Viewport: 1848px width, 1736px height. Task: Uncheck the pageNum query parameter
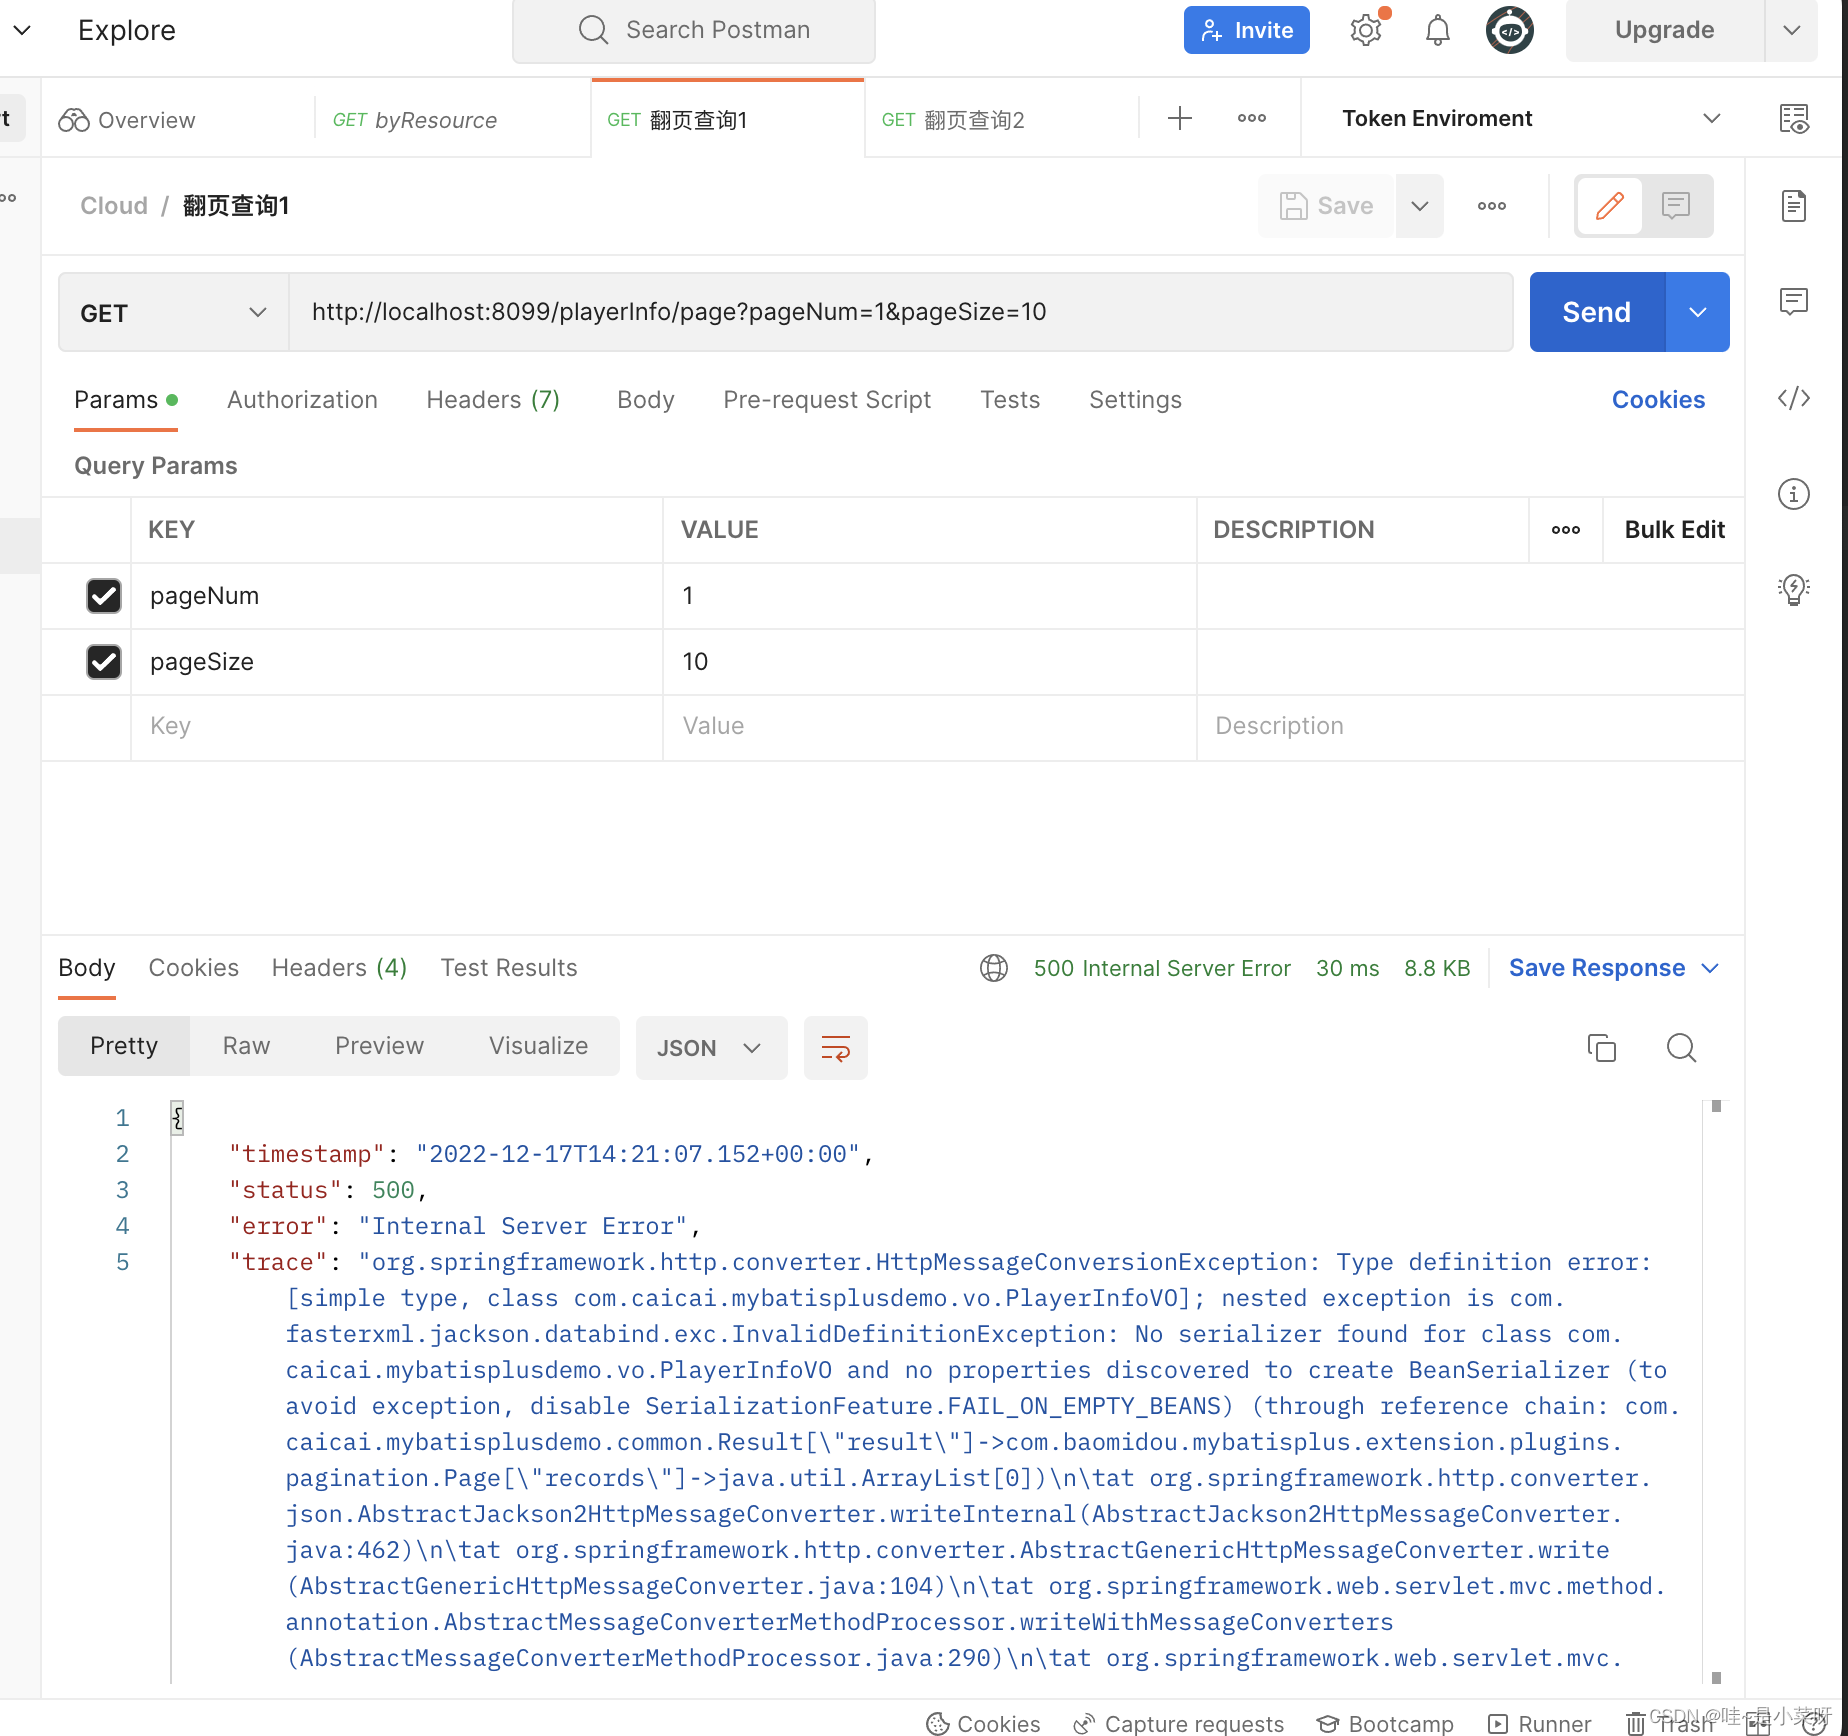[x=103, y=596]
